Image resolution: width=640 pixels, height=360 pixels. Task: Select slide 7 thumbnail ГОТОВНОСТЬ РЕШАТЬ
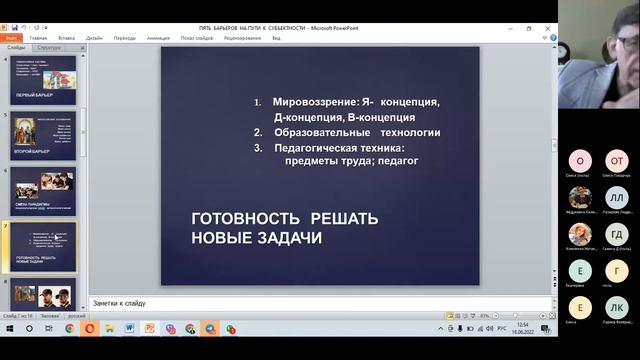pyautogui.click(x=43, y=247)
